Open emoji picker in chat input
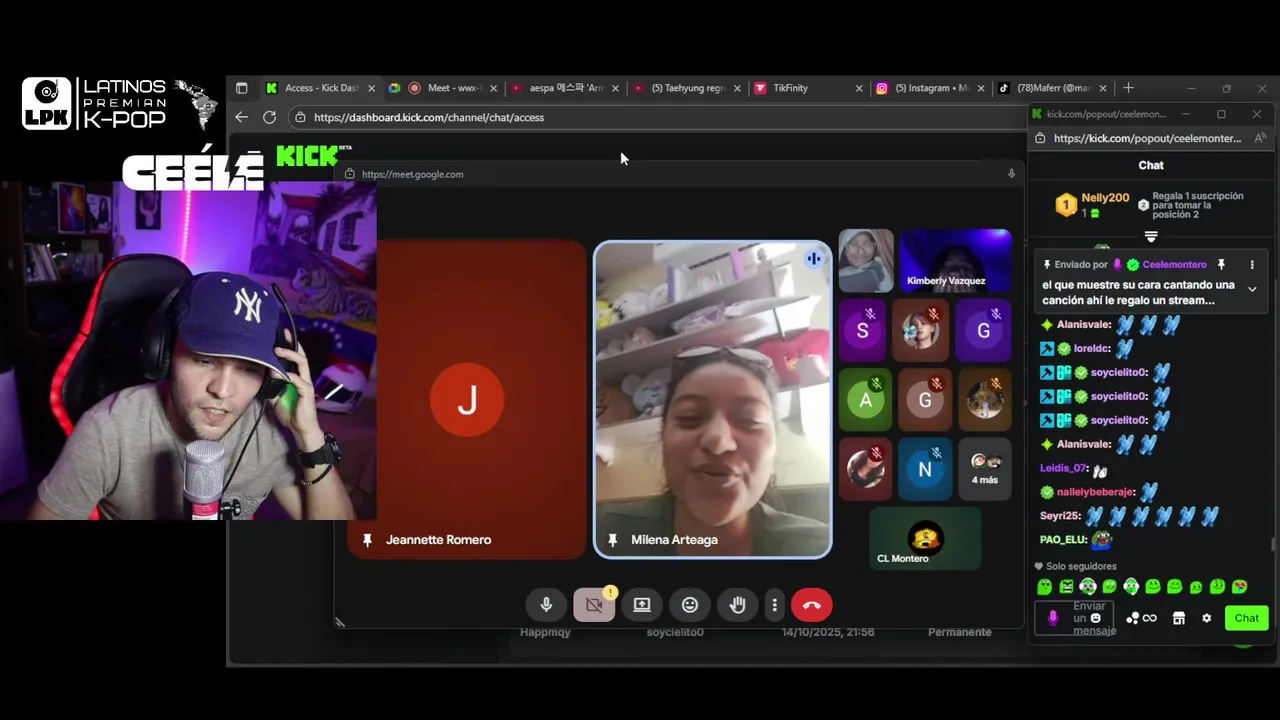Screen dimensions: 1280x720 point(1095,618)
